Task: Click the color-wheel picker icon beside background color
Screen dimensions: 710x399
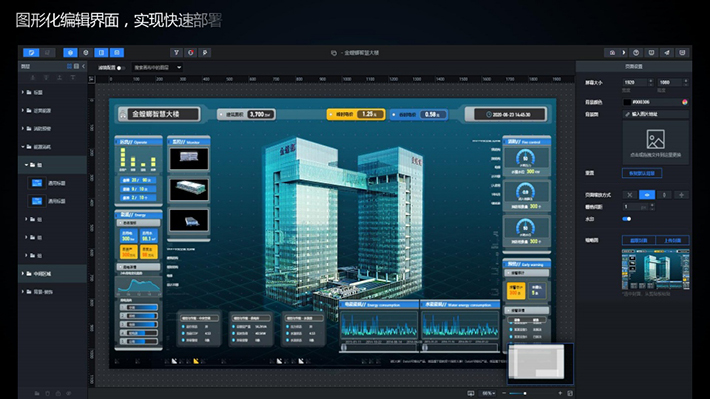Action: point(685,102)
